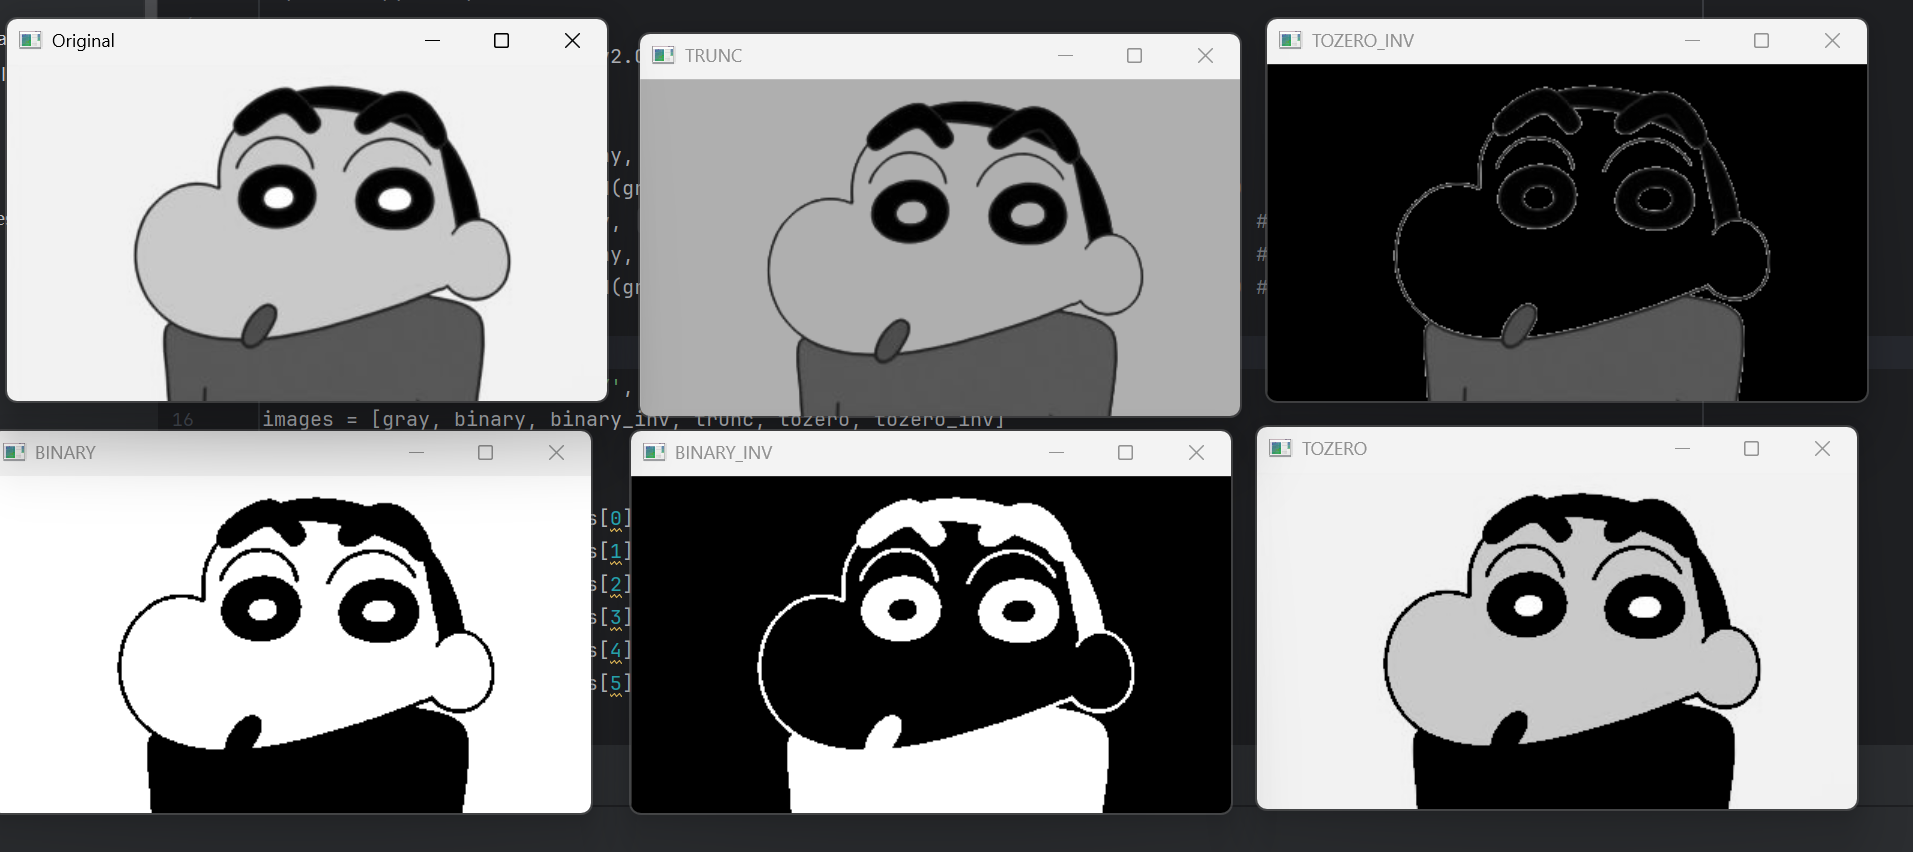Click the 'images = [gray, binary' code line
Viewport: 1913px width, 852px height.
click(633, 419)
